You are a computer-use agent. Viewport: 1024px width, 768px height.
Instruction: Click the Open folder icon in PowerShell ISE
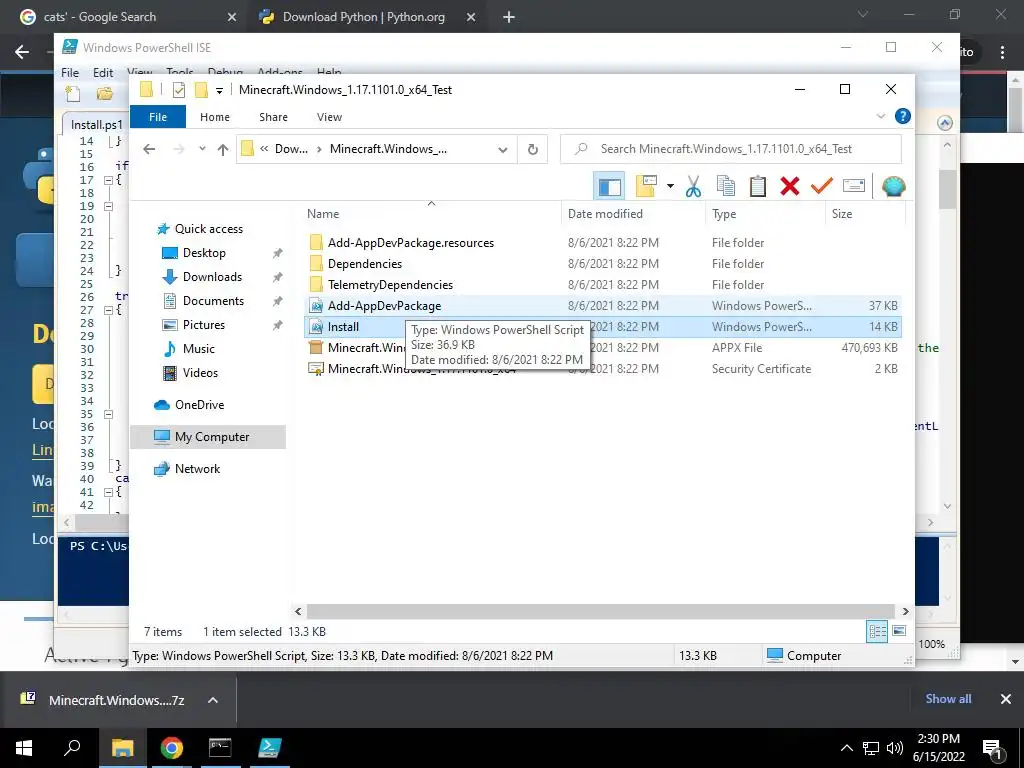click(104, 94)
